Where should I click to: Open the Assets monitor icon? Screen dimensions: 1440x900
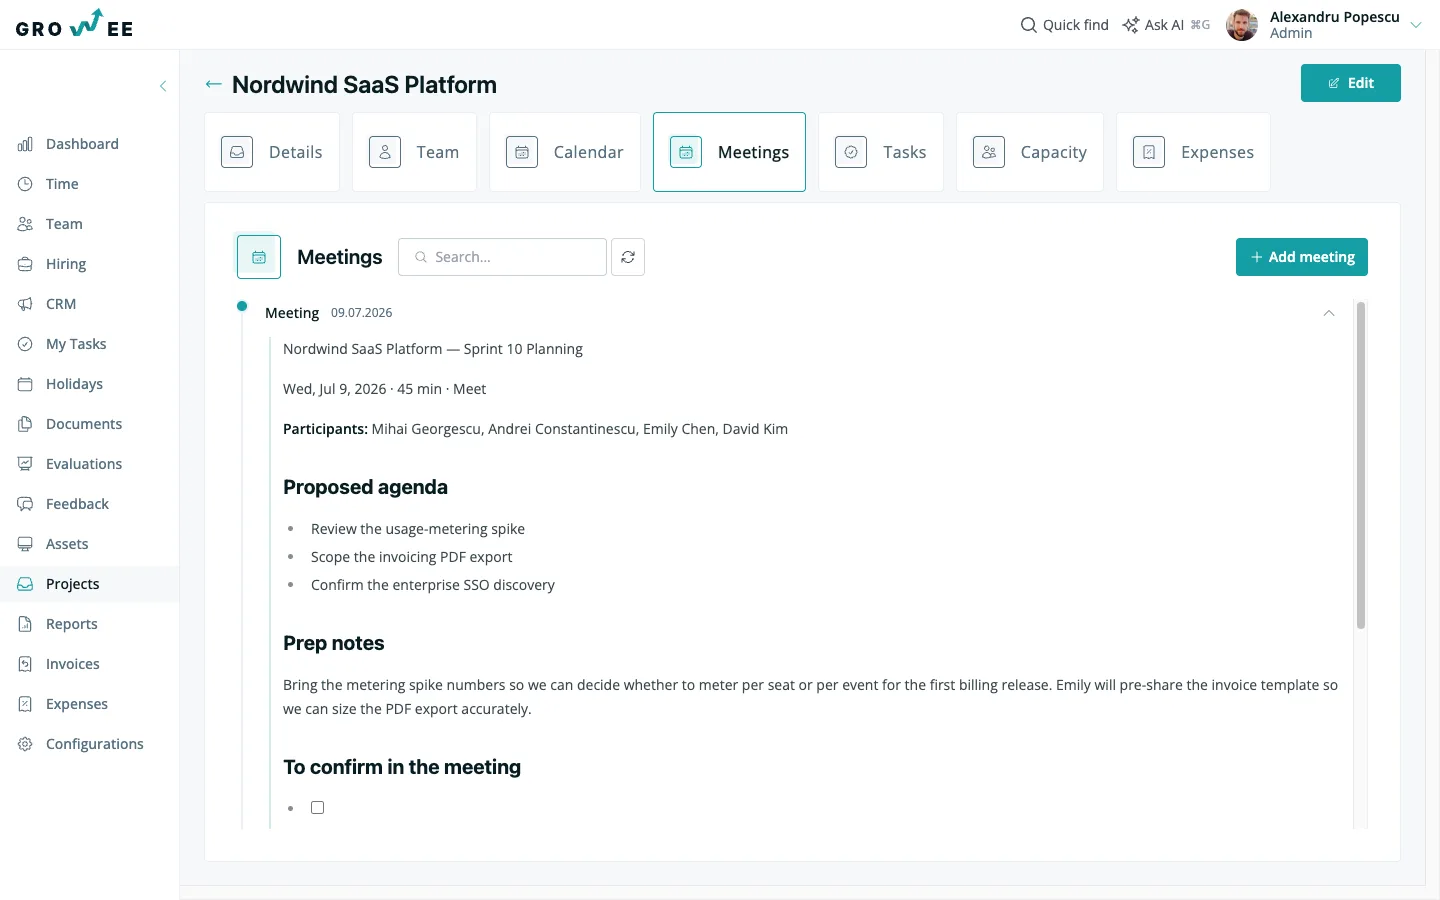[25, 544]
